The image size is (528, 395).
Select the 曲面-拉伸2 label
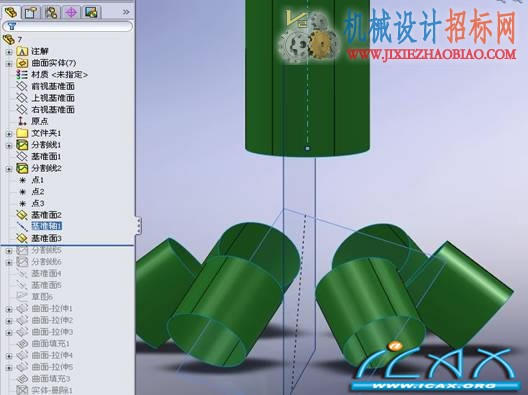[52, 320]
